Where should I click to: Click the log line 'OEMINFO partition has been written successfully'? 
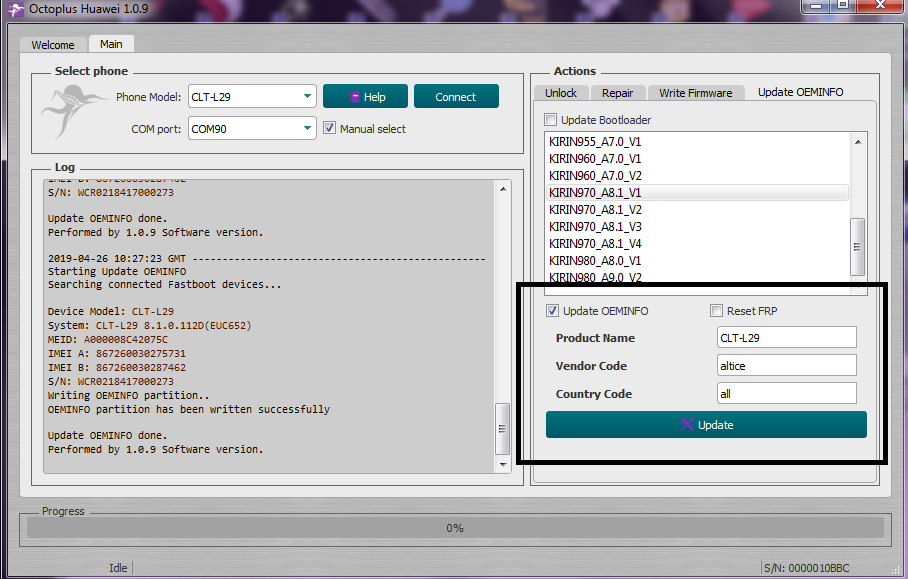189,409
